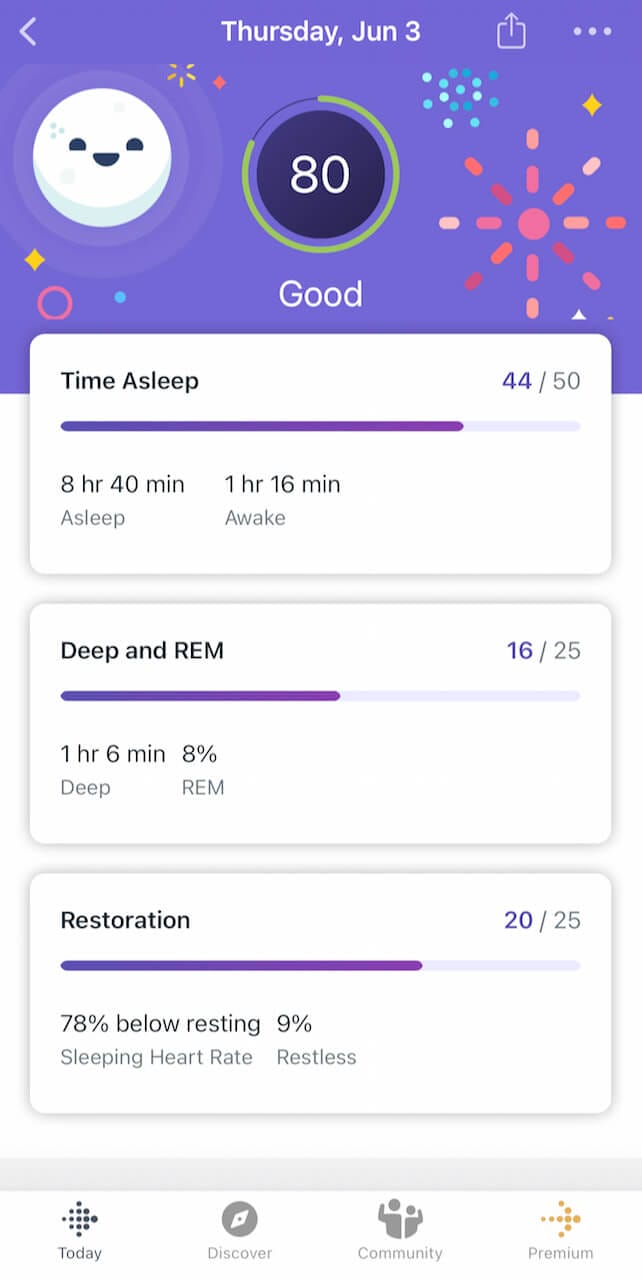Tap the sleep score 80 circle
This screenshot has width=642, height=1280.
tap(320, 175)
